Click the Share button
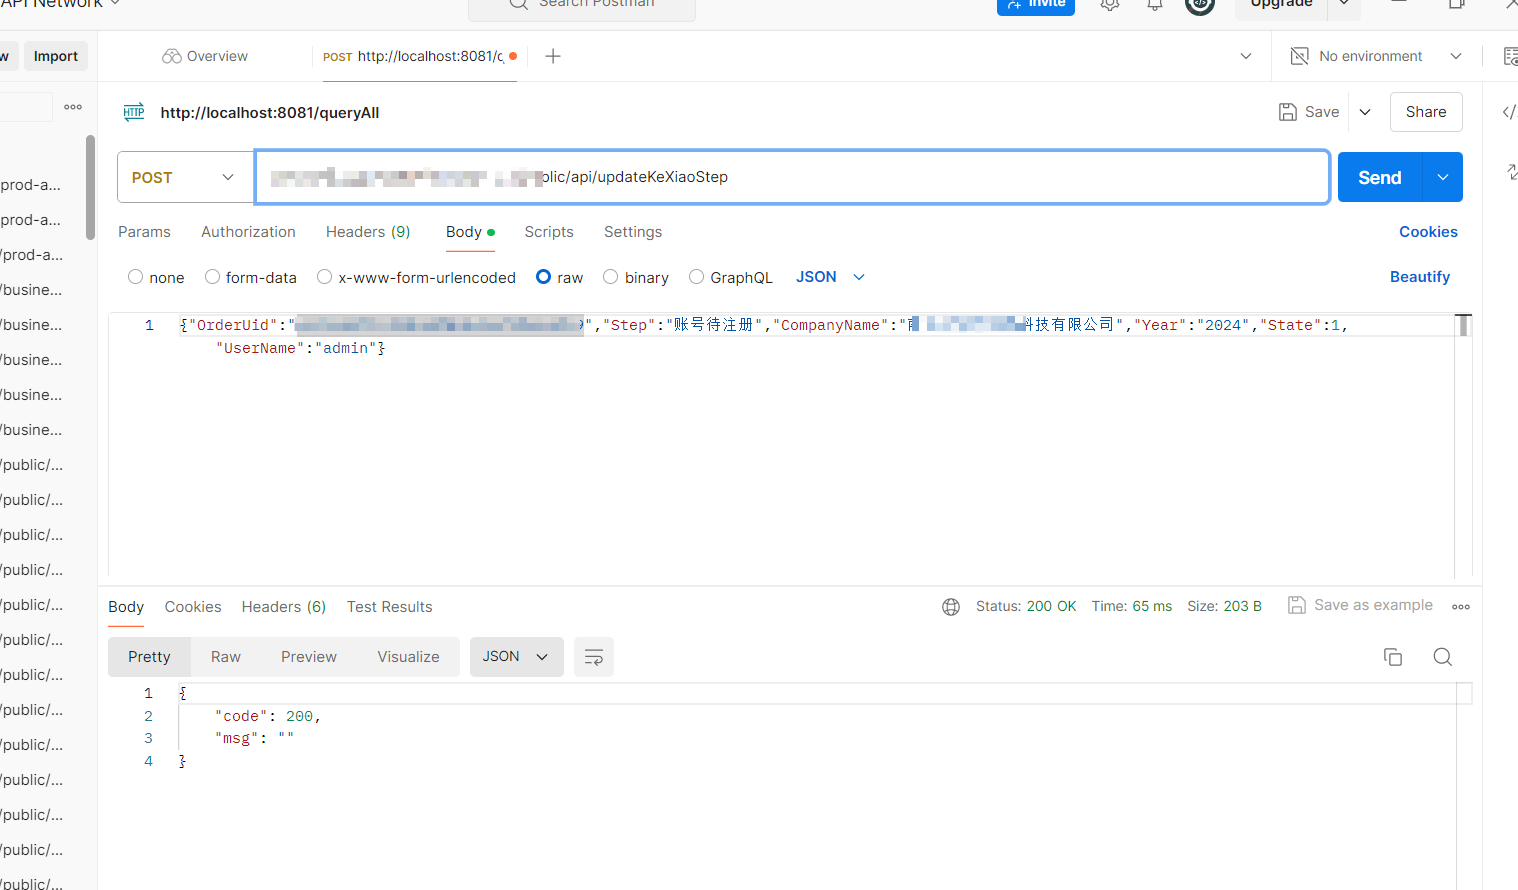 coord(1426,112)
